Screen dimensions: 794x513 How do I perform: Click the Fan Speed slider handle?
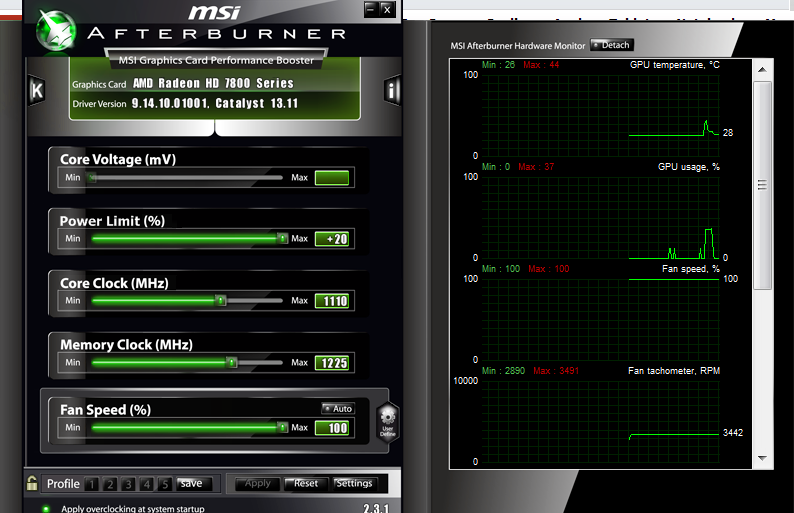coord(283,427)
